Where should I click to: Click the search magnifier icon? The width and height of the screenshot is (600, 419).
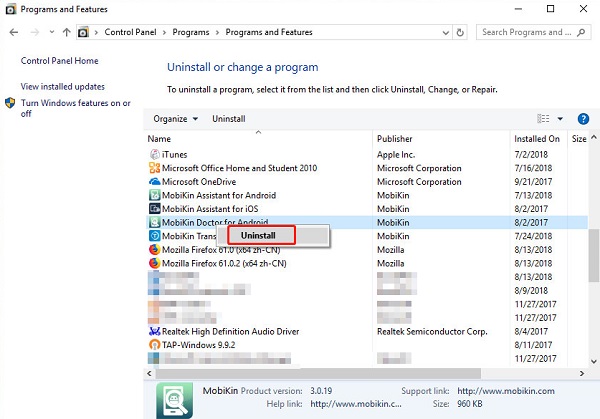581,32
